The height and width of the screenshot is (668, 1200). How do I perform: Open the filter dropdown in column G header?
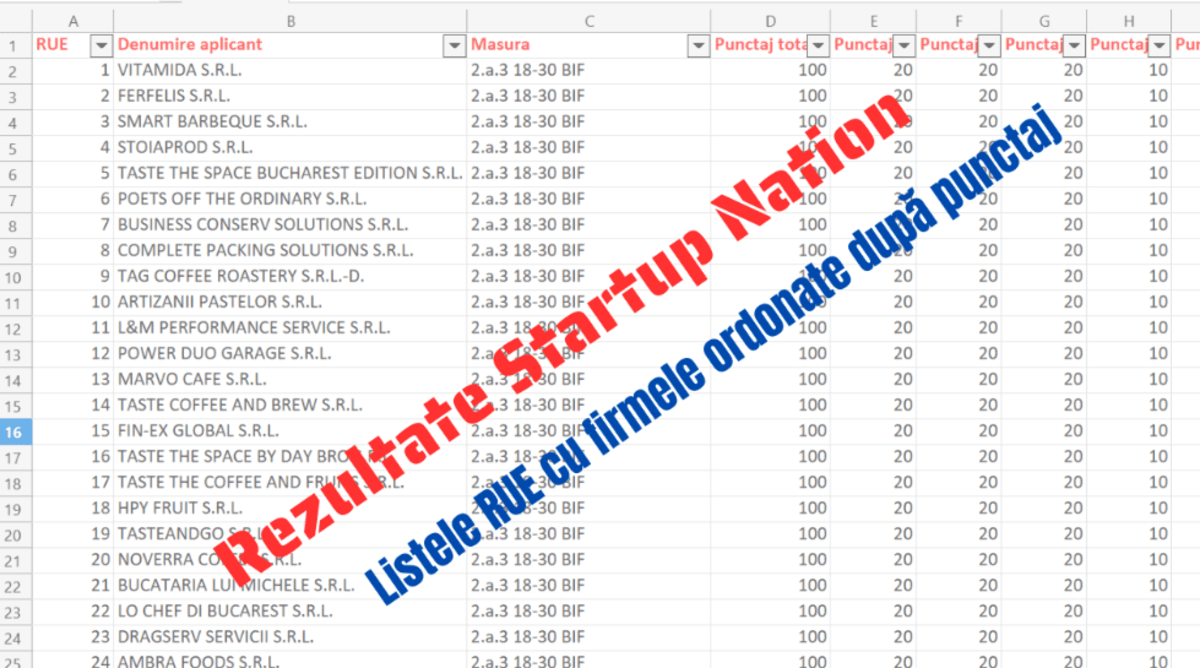tap(1074, 45)
